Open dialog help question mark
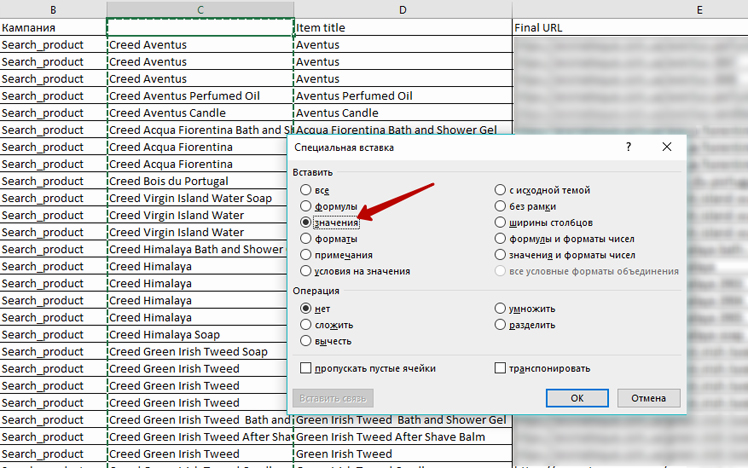This screenshot has width=748, height=468. click(x=628, y=147)
